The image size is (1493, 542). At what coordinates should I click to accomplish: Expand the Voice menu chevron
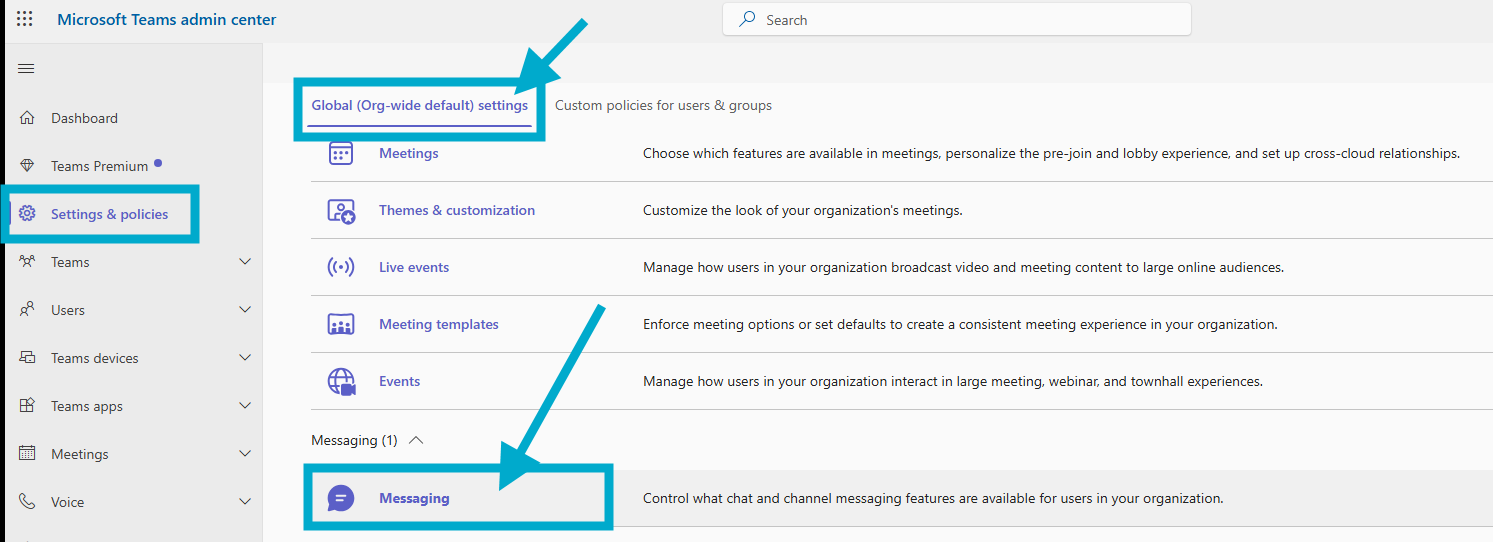(245, 502)
